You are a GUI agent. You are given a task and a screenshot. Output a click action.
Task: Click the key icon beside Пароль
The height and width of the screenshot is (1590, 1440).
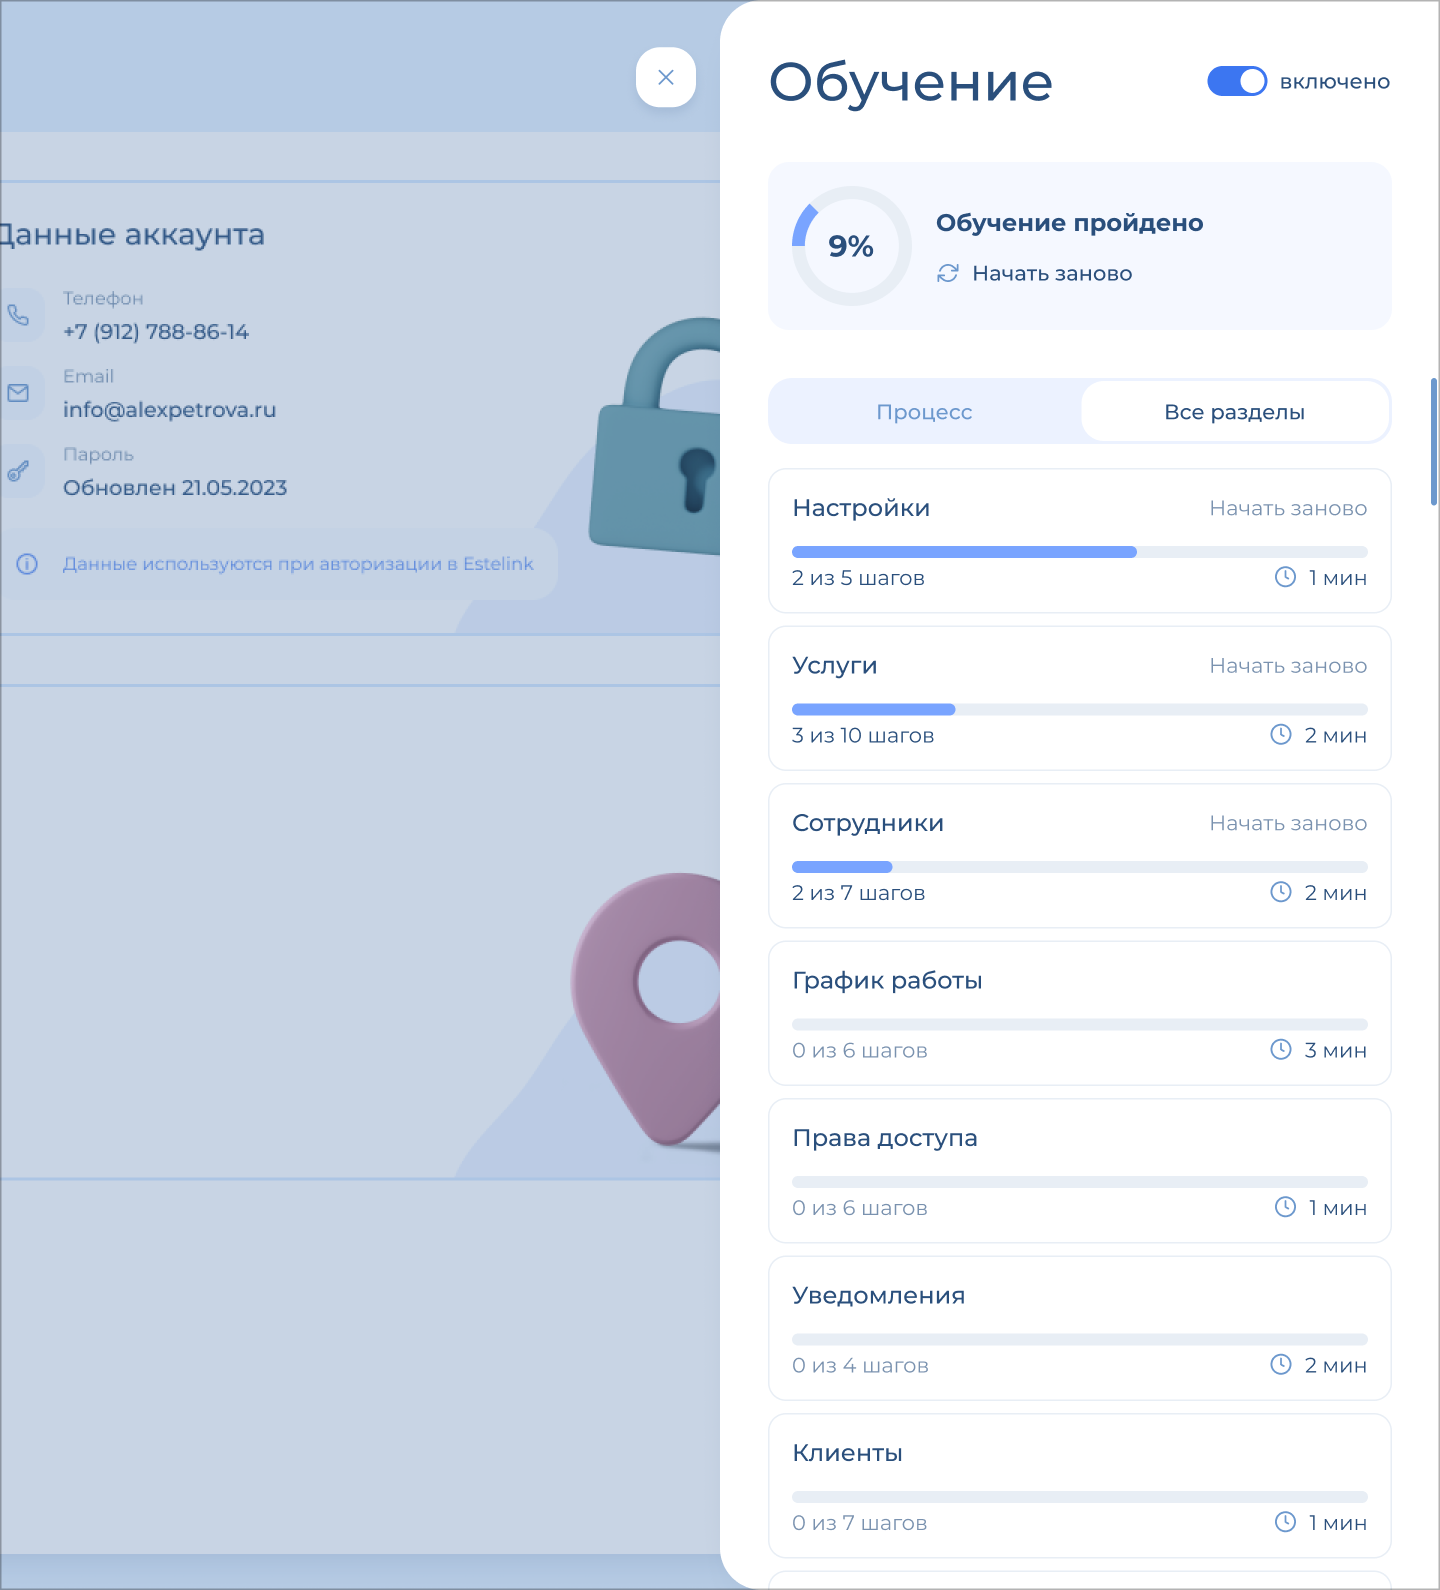pos(19,471)
